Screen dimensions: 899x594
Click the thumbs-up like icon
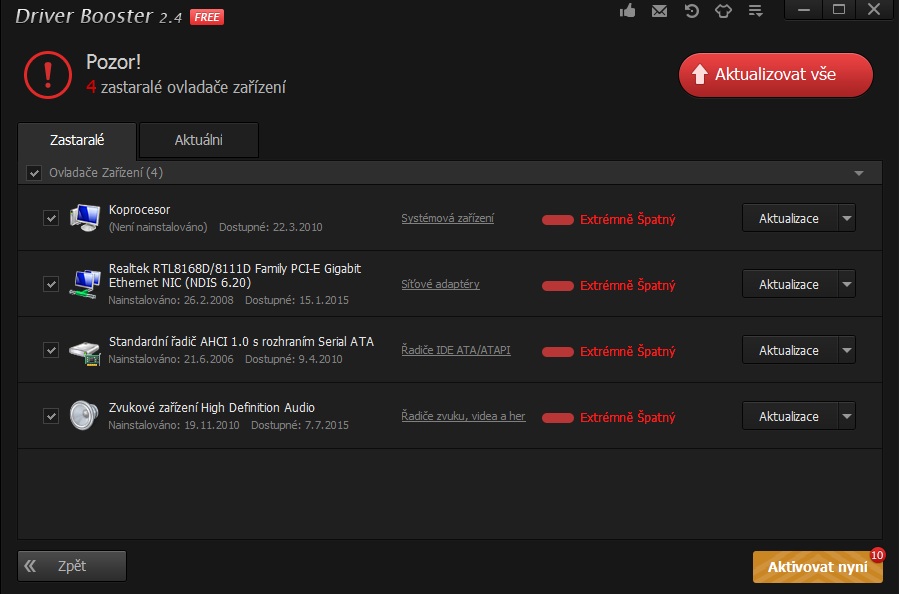pos(628,11)
